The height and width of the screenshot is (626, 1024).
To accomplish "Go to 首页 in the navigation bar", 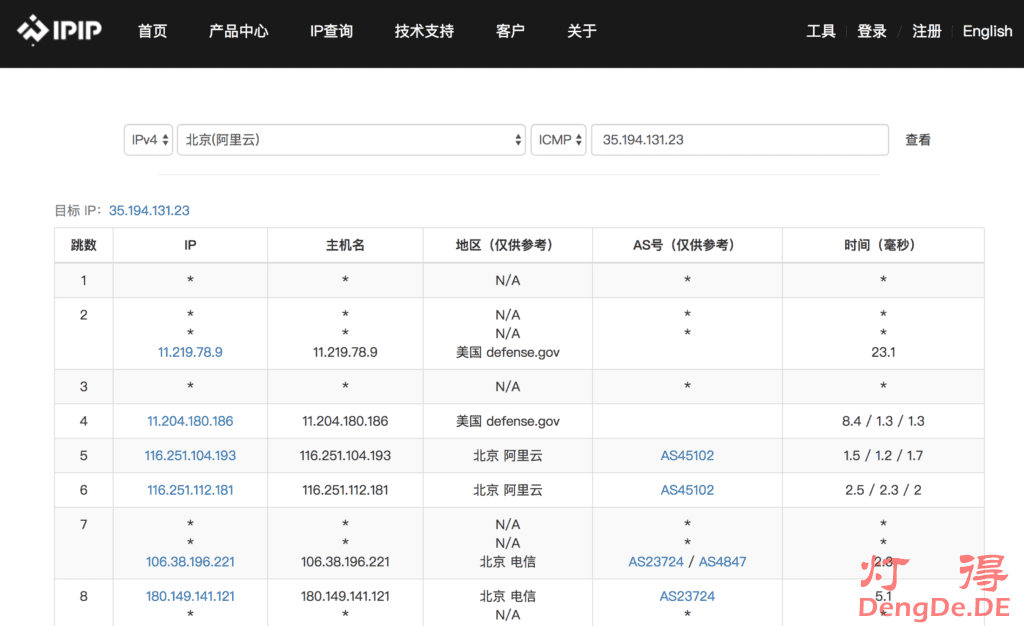I will pos(153,31).
